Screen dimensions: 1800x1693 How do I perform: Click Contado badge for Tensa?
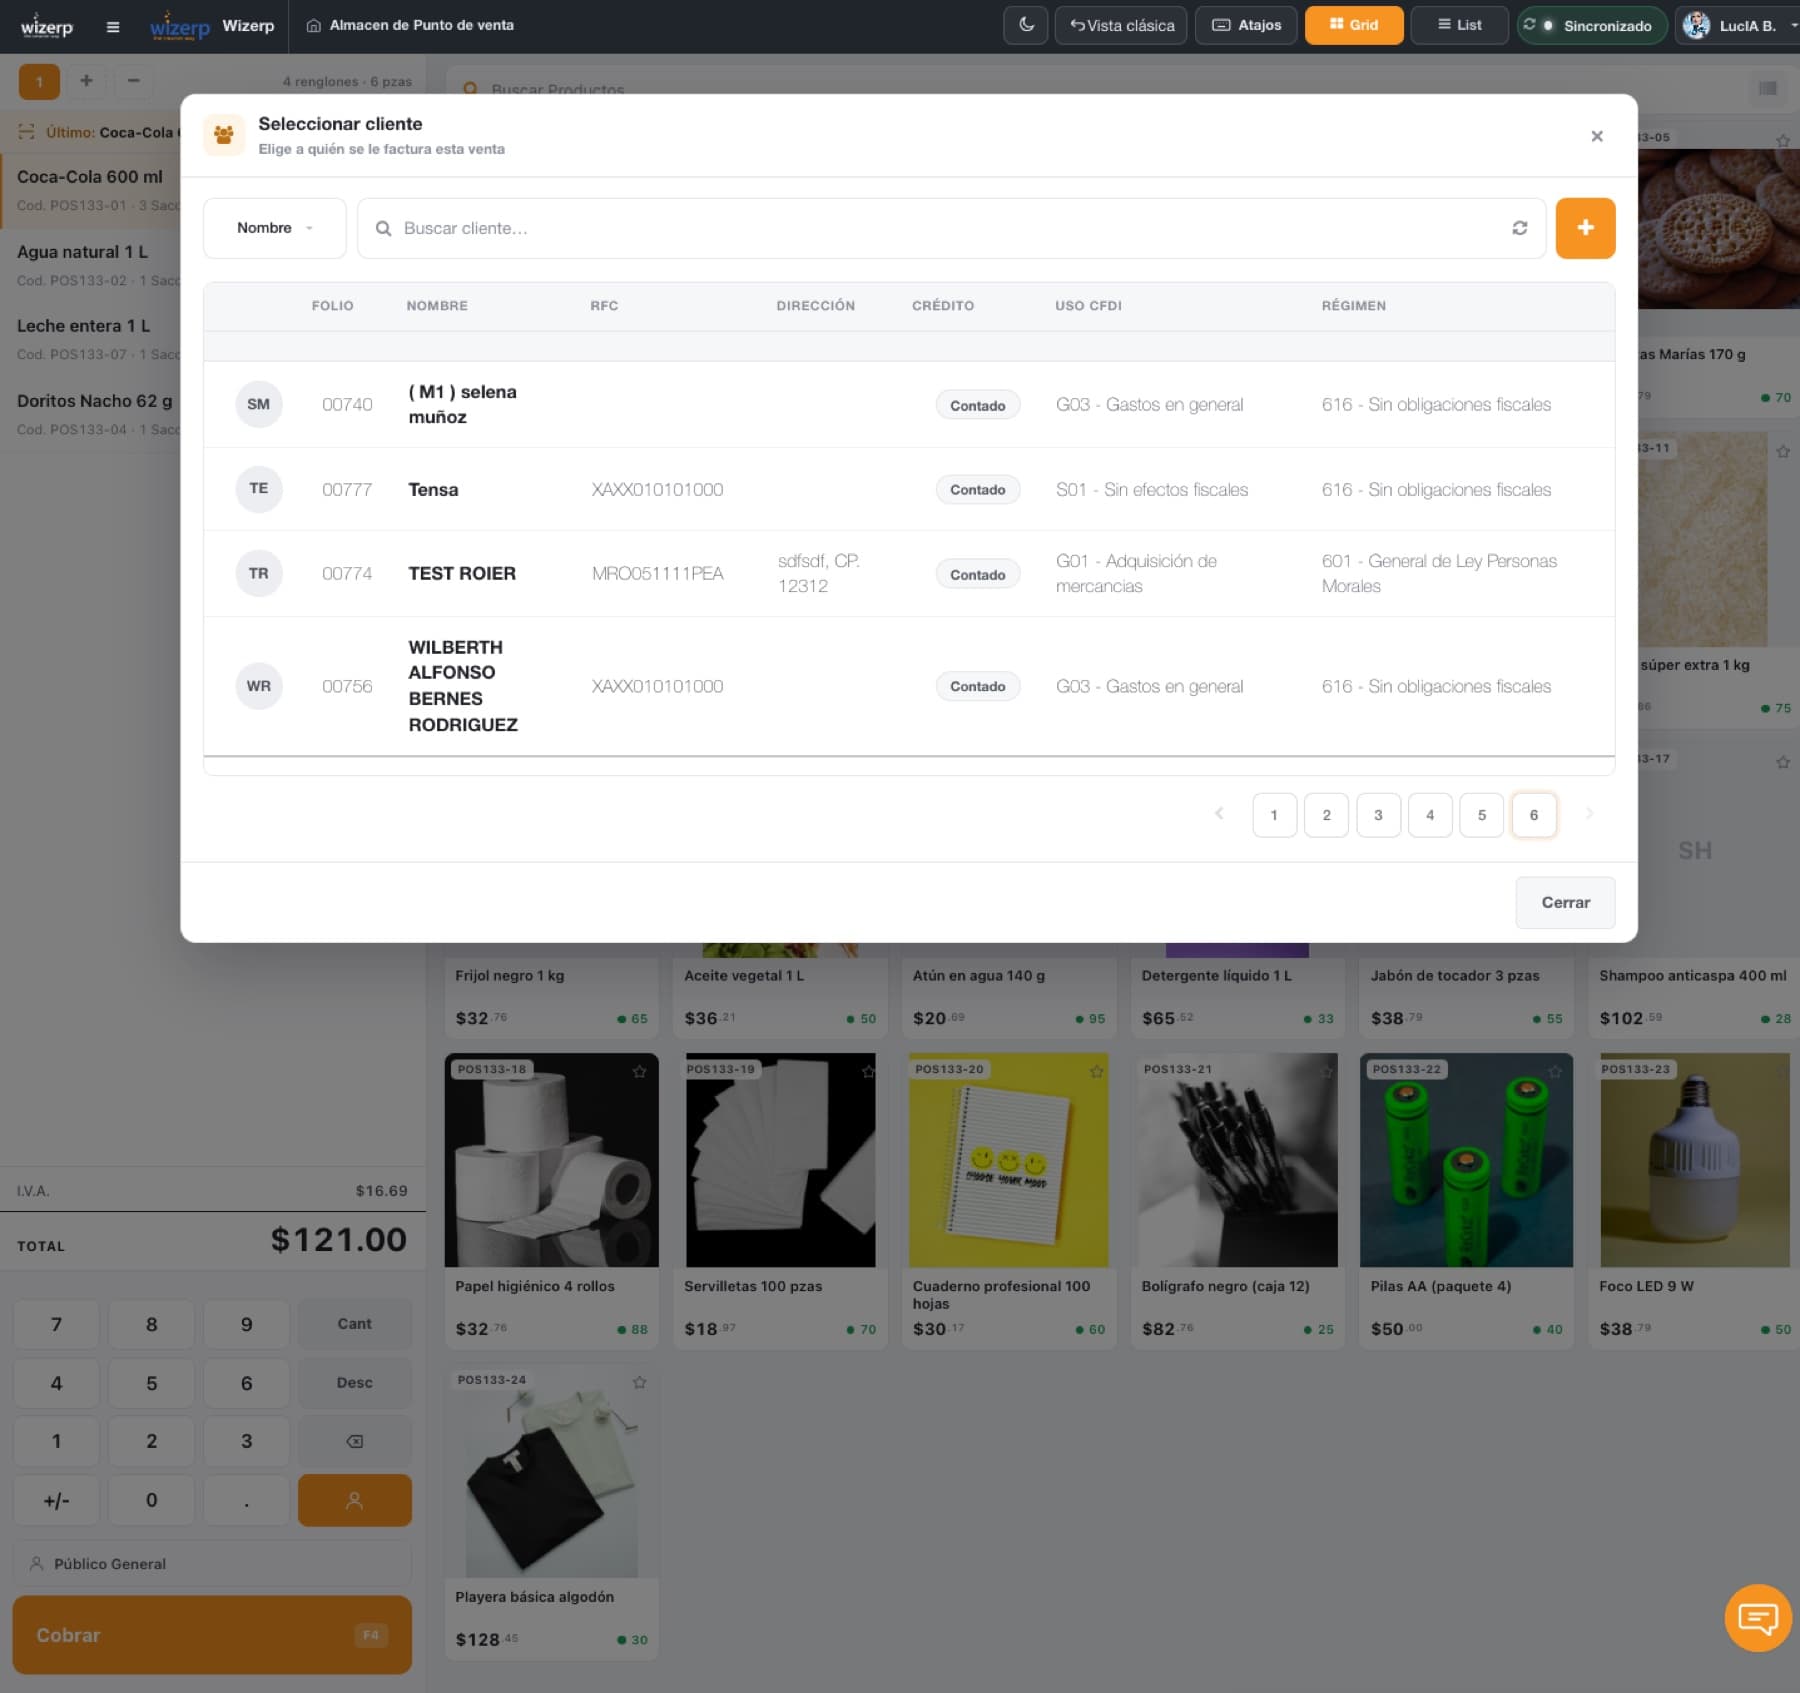[978, 490]
